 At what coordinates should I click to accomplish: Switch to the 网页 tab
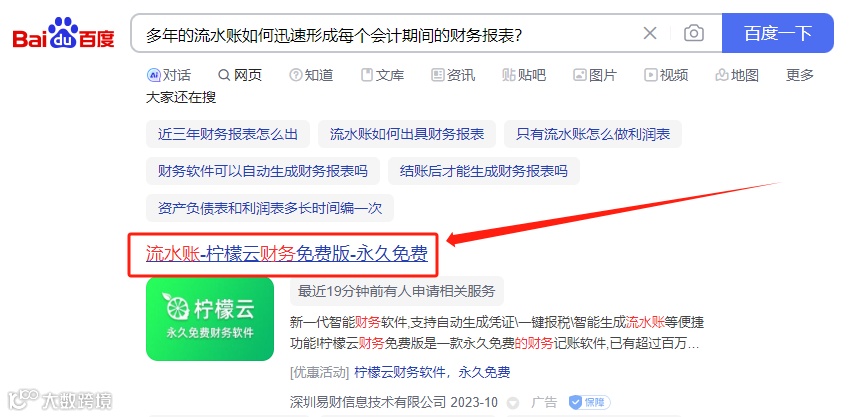pos(240,75)
